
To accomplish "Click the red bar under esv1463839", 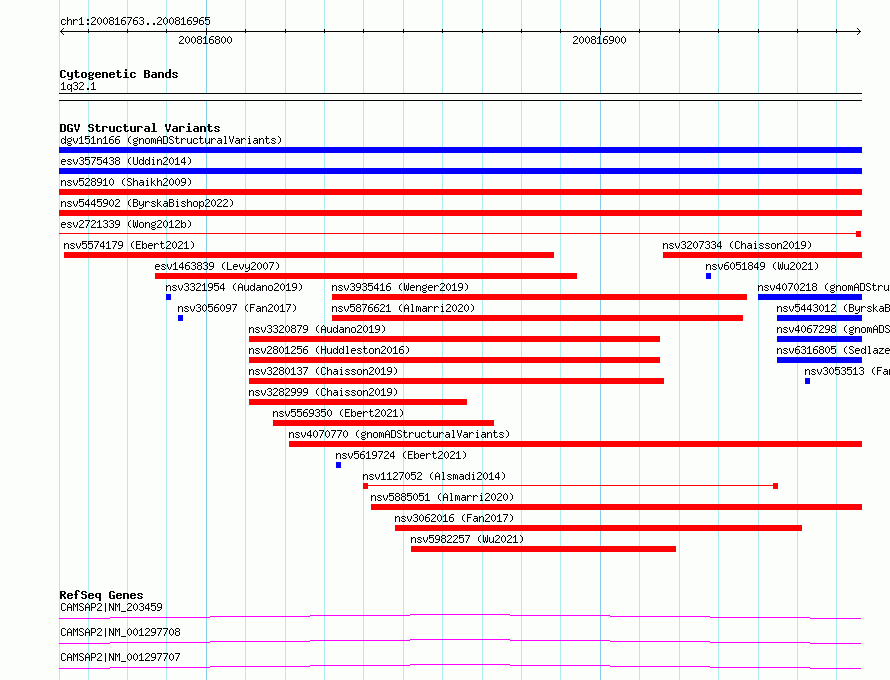I will click(366, 276).
